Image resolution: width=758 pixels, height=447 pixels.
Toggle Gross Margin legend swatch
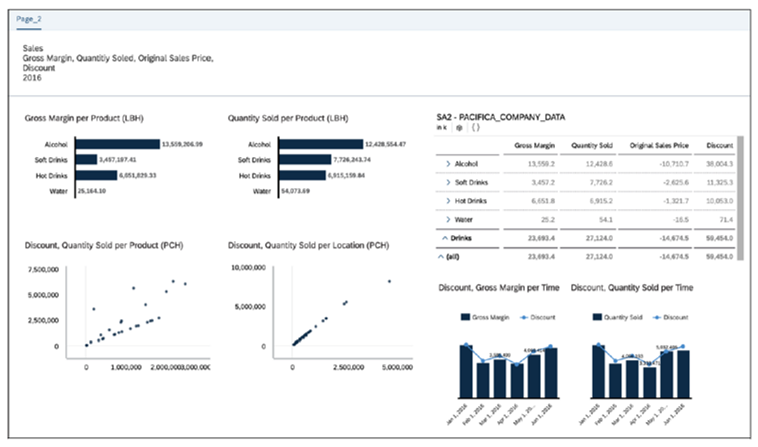coord(465,317)
